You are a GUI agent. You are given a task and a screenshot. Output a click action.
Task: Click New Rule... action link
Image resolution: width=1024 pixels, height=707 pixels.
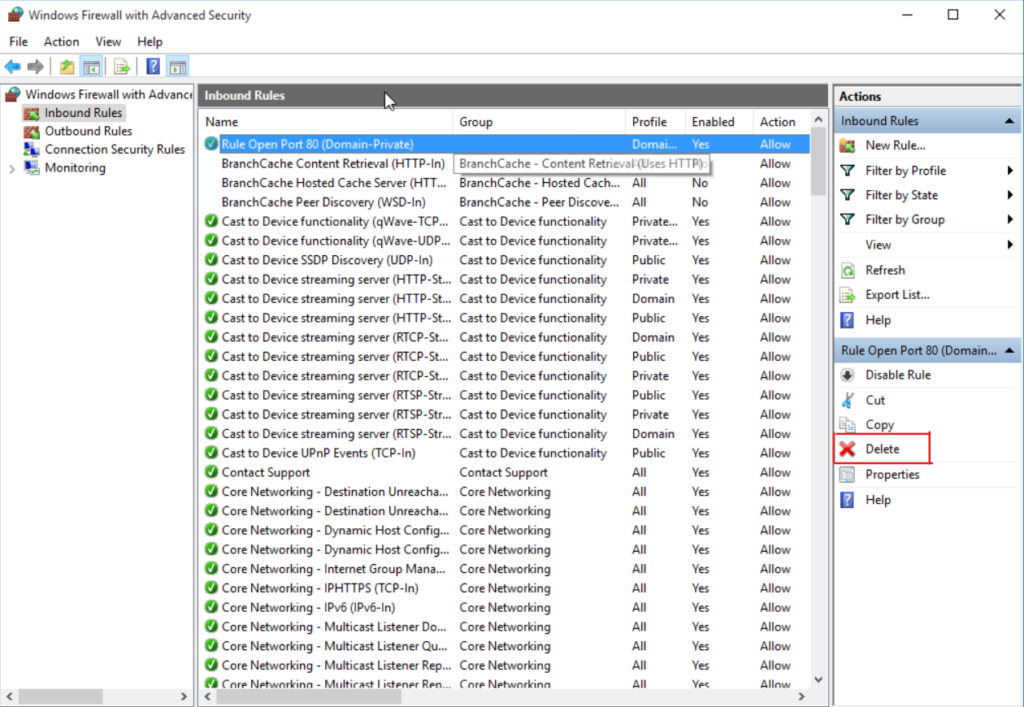coord(895,146)
